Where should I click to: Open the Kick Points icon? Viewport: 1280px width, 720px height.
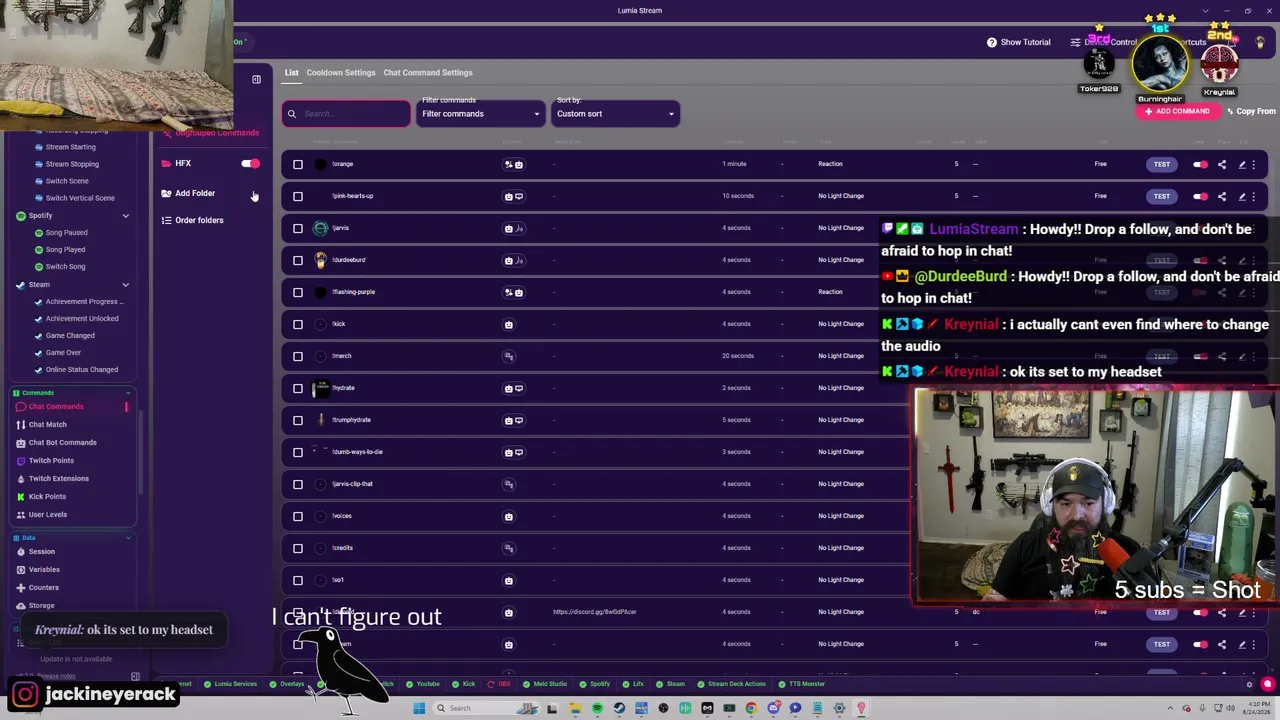[20, 497]
